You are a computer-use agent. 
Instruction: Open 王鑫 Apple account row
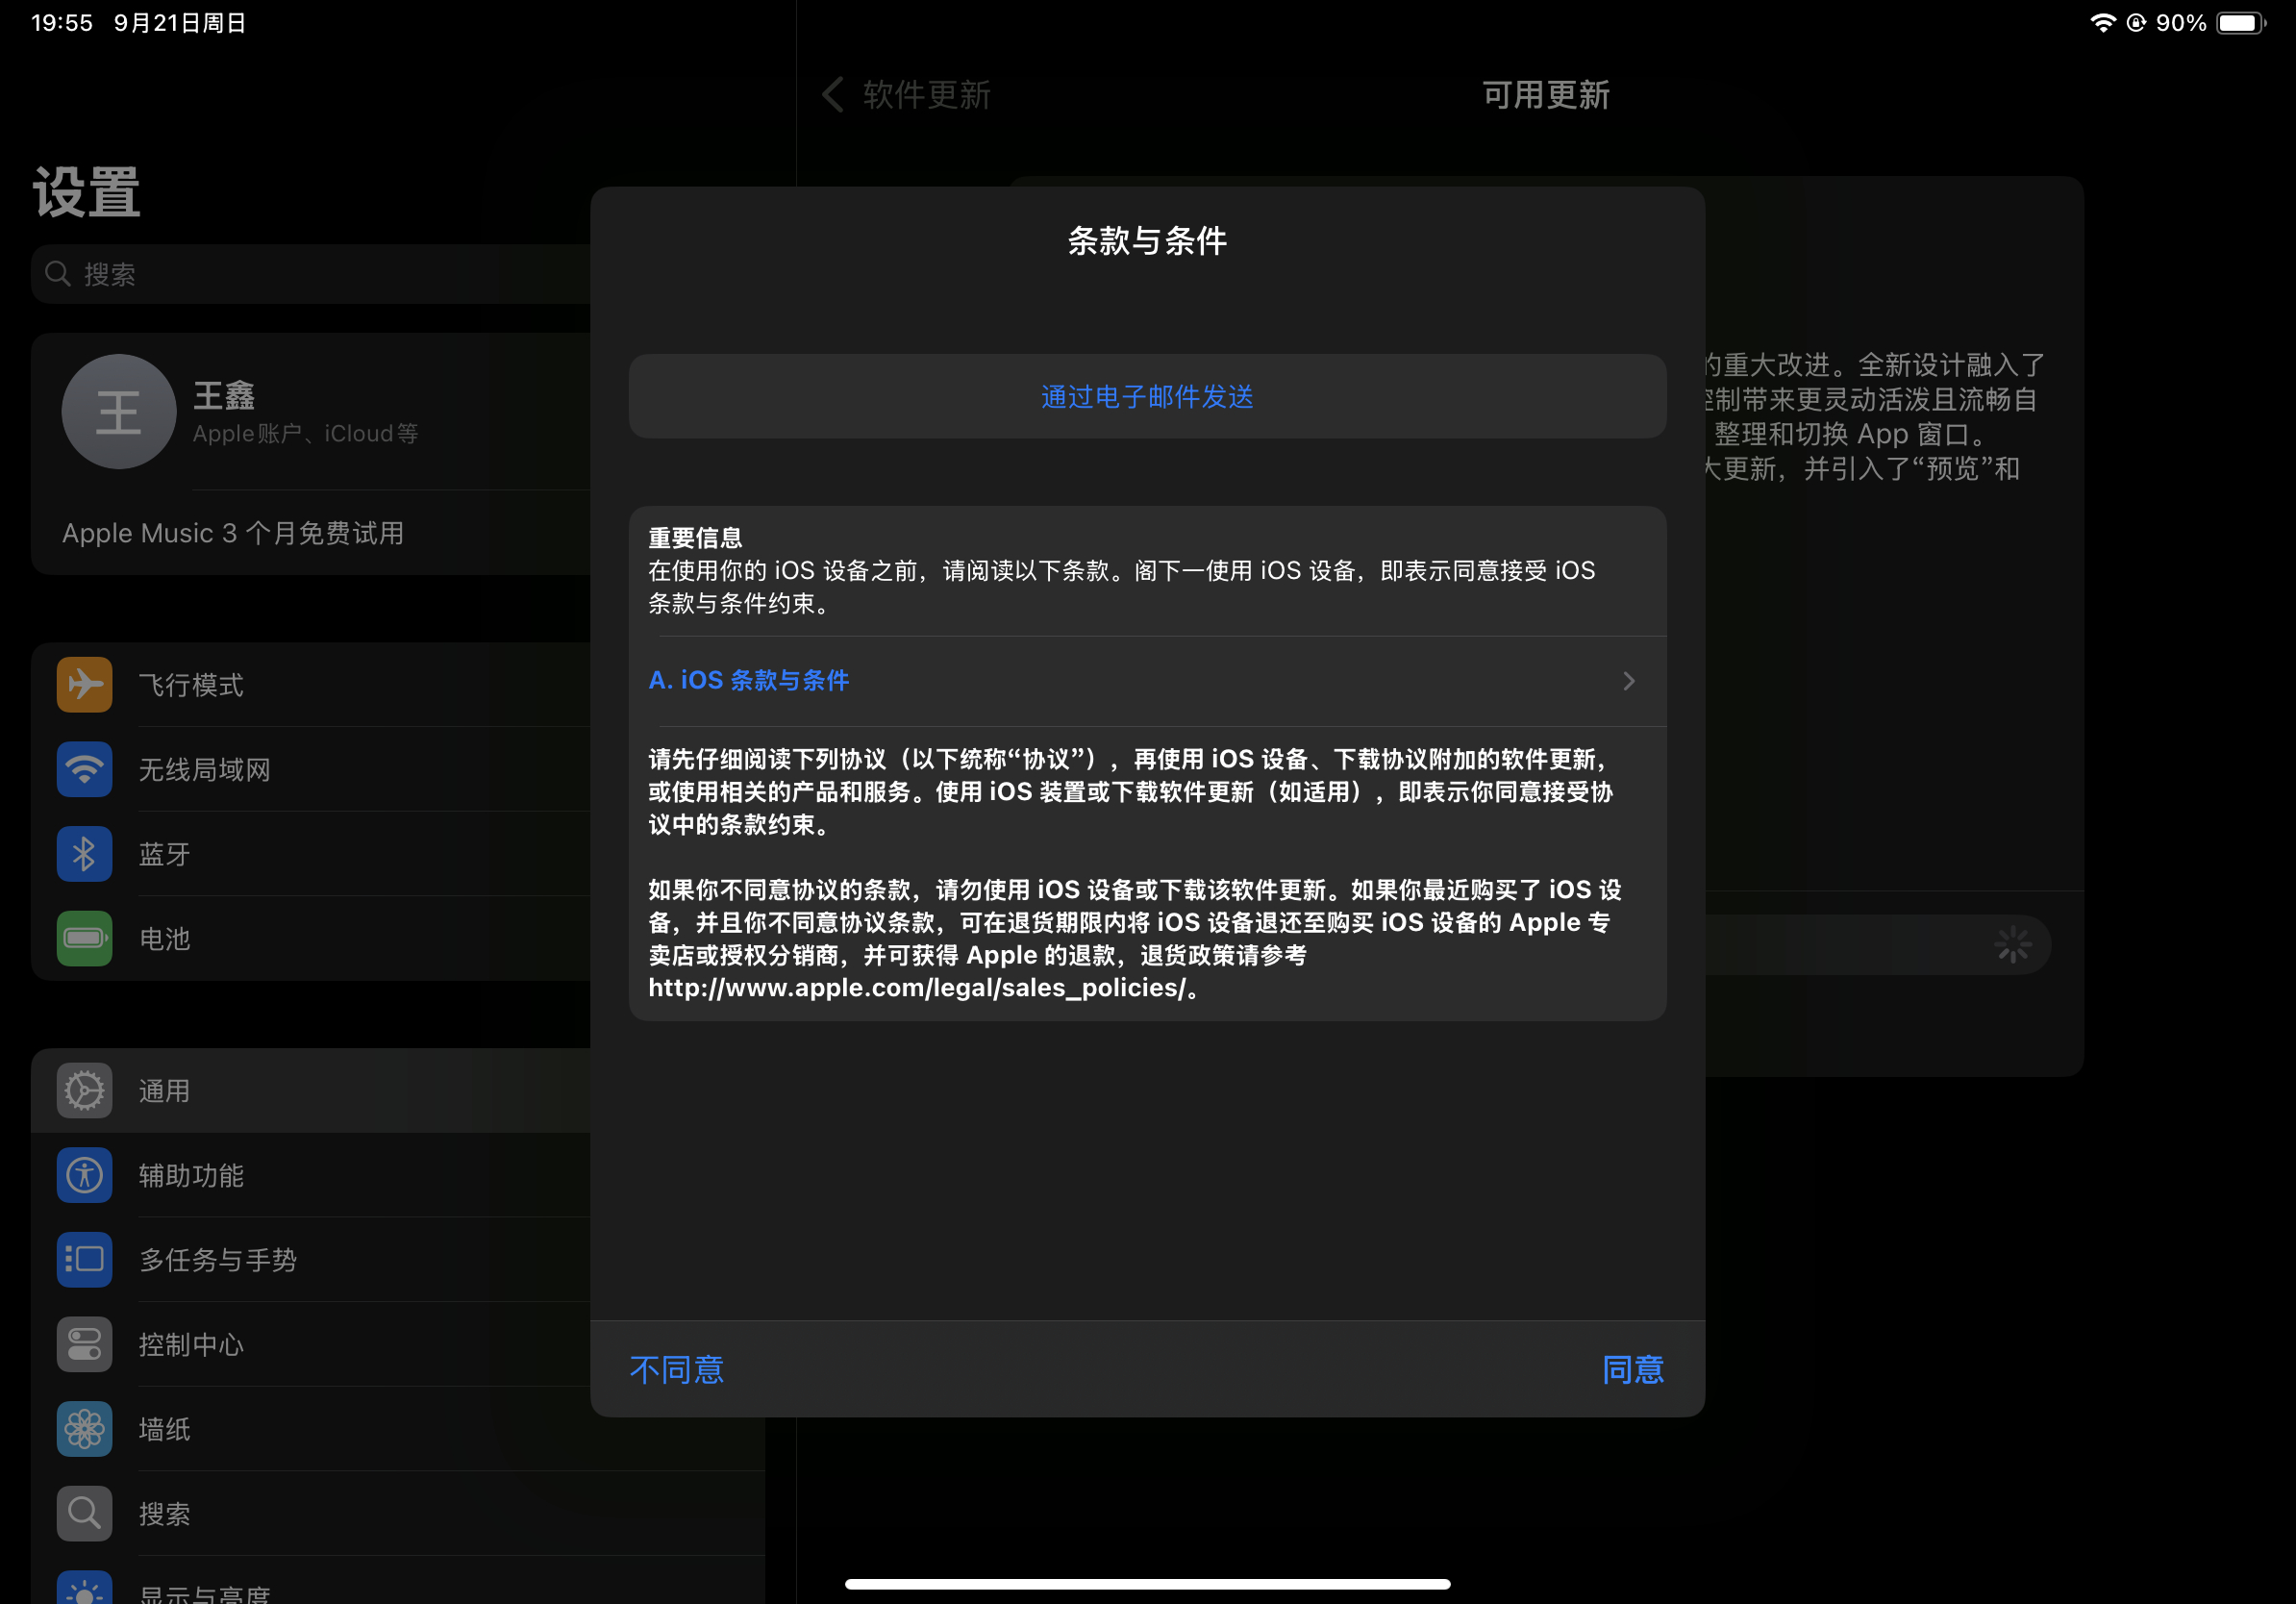[x=311, y=412]
